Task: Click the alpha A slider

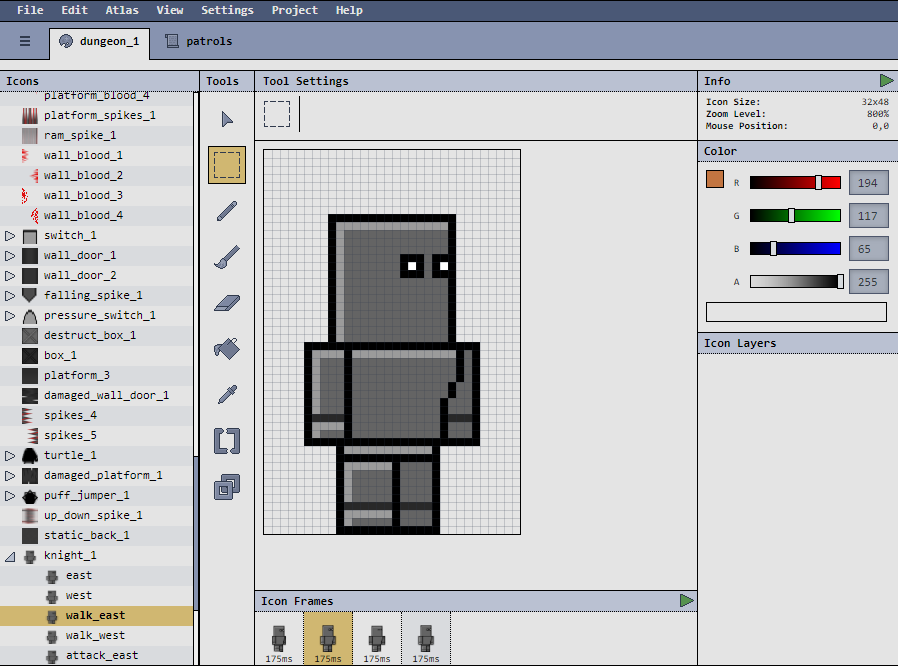Action: (797, 281)
